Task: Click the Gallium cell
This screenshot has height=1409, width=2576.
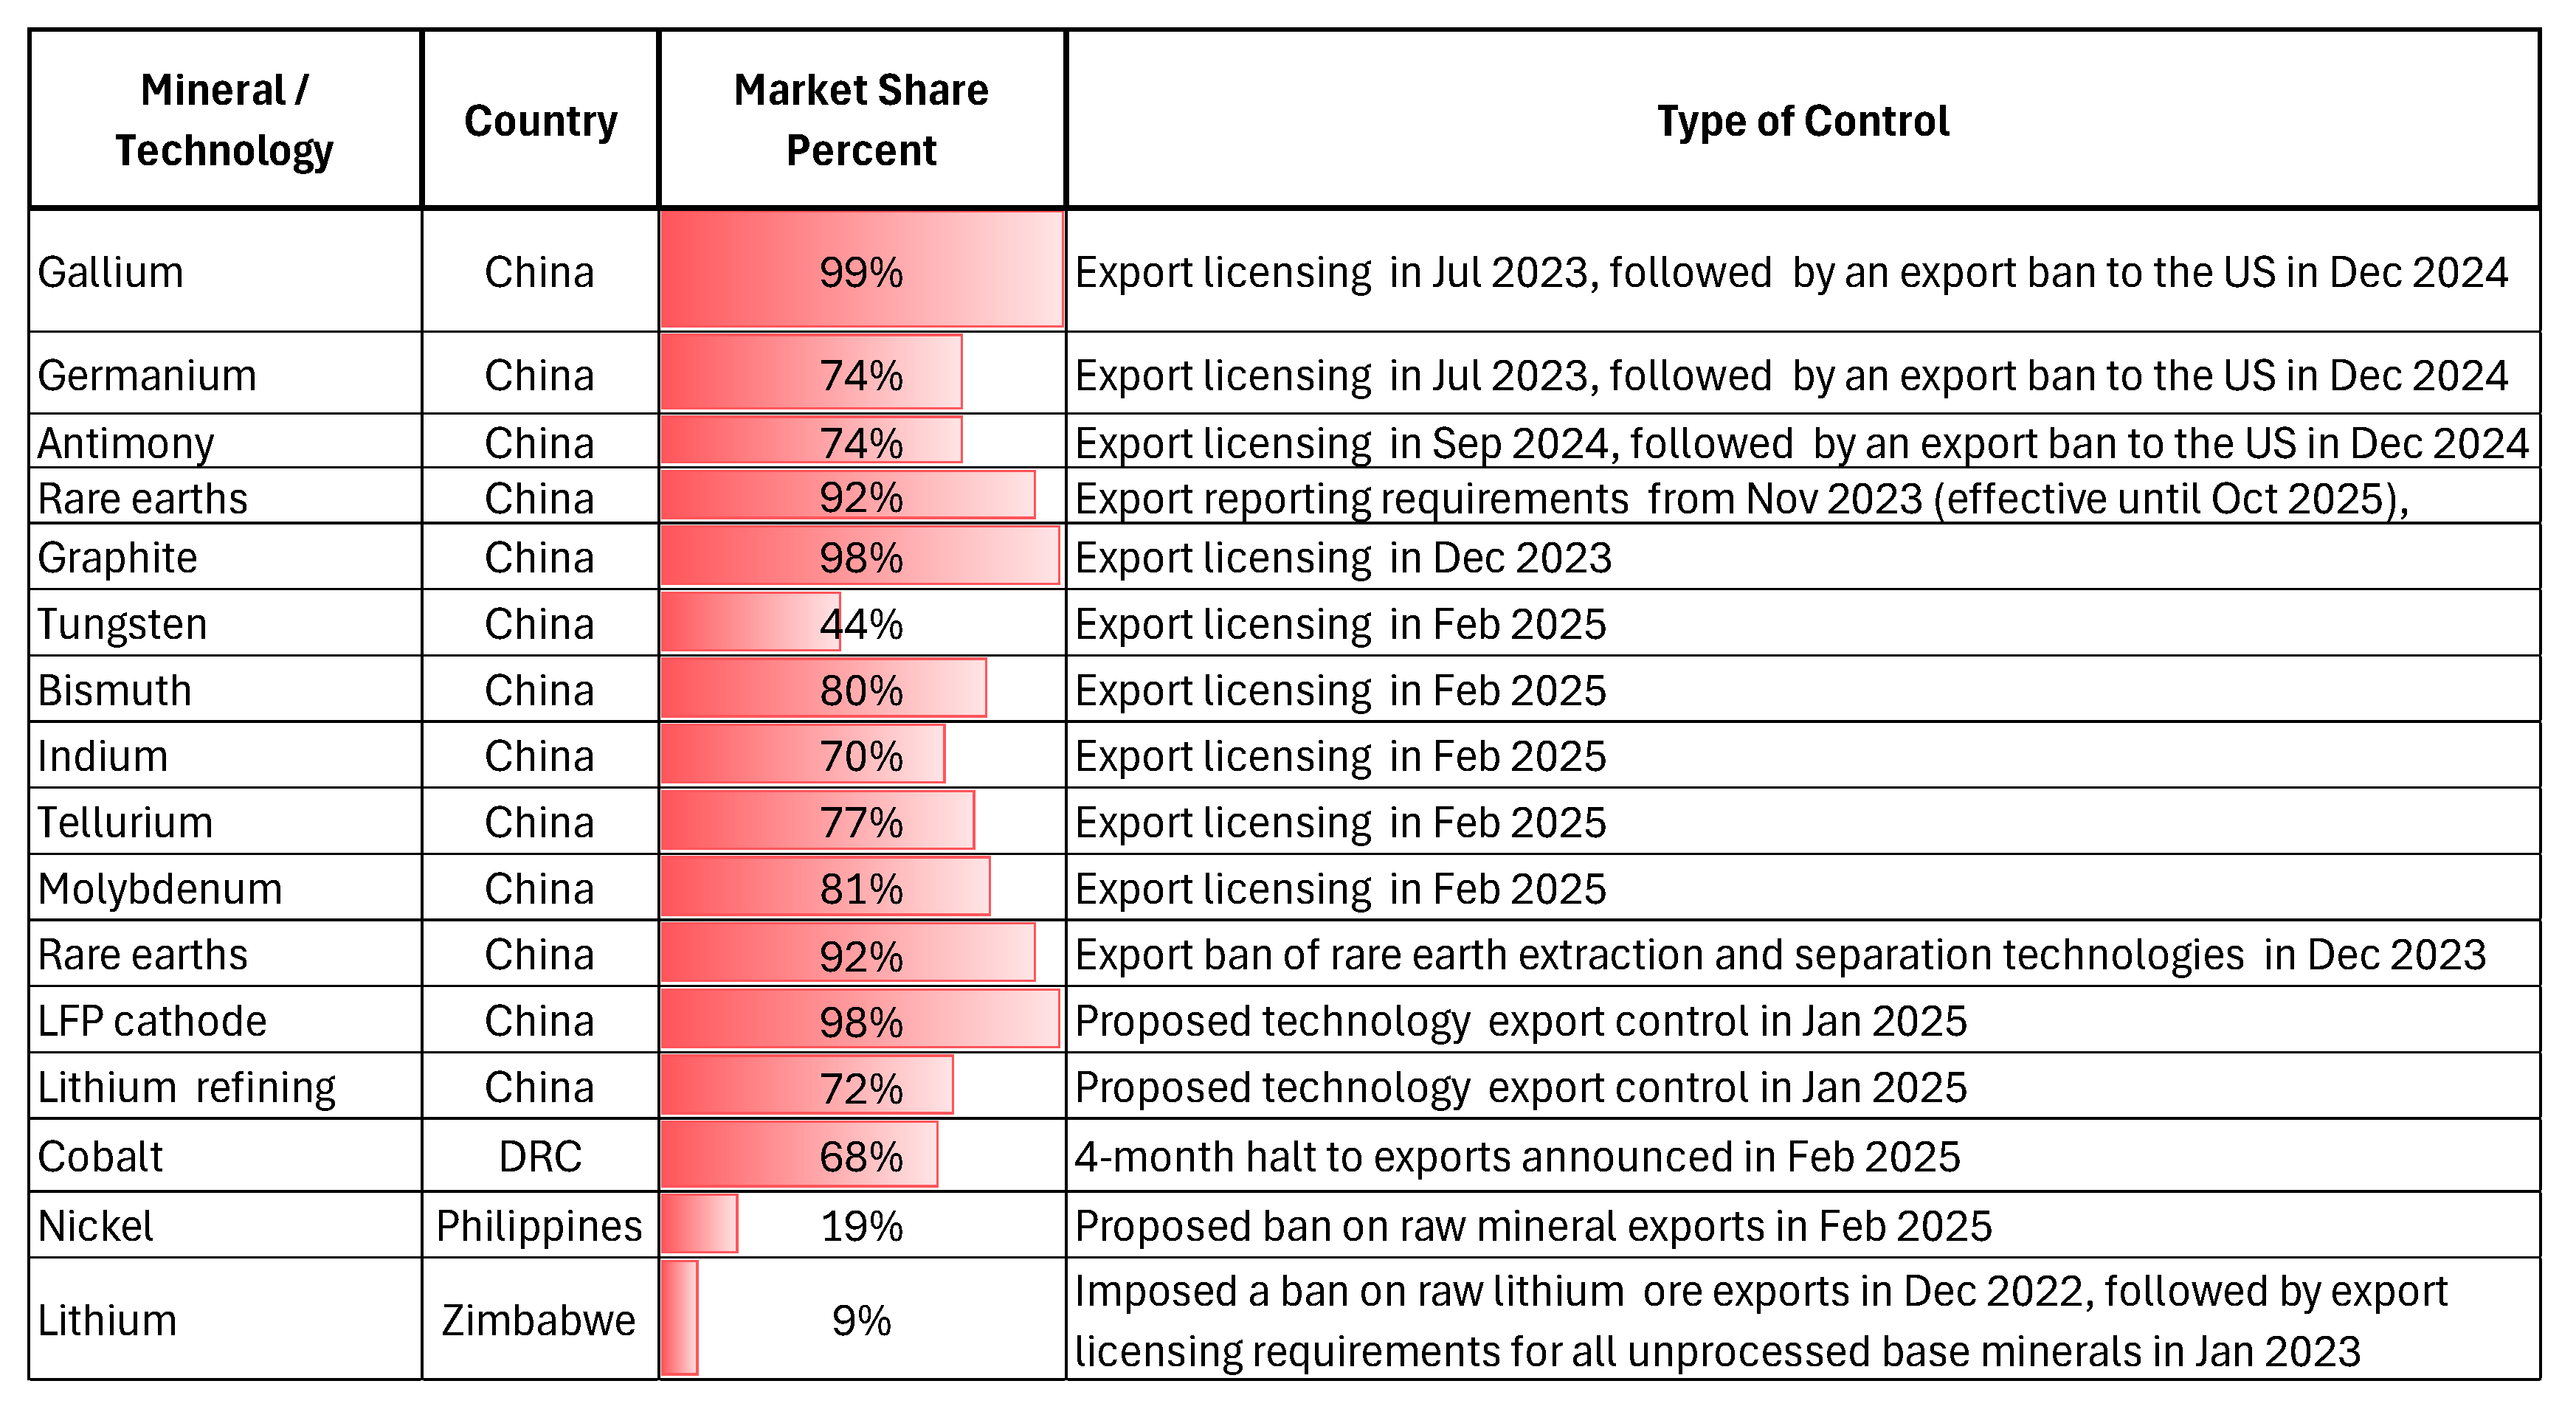Action: (x=111, y=272)
